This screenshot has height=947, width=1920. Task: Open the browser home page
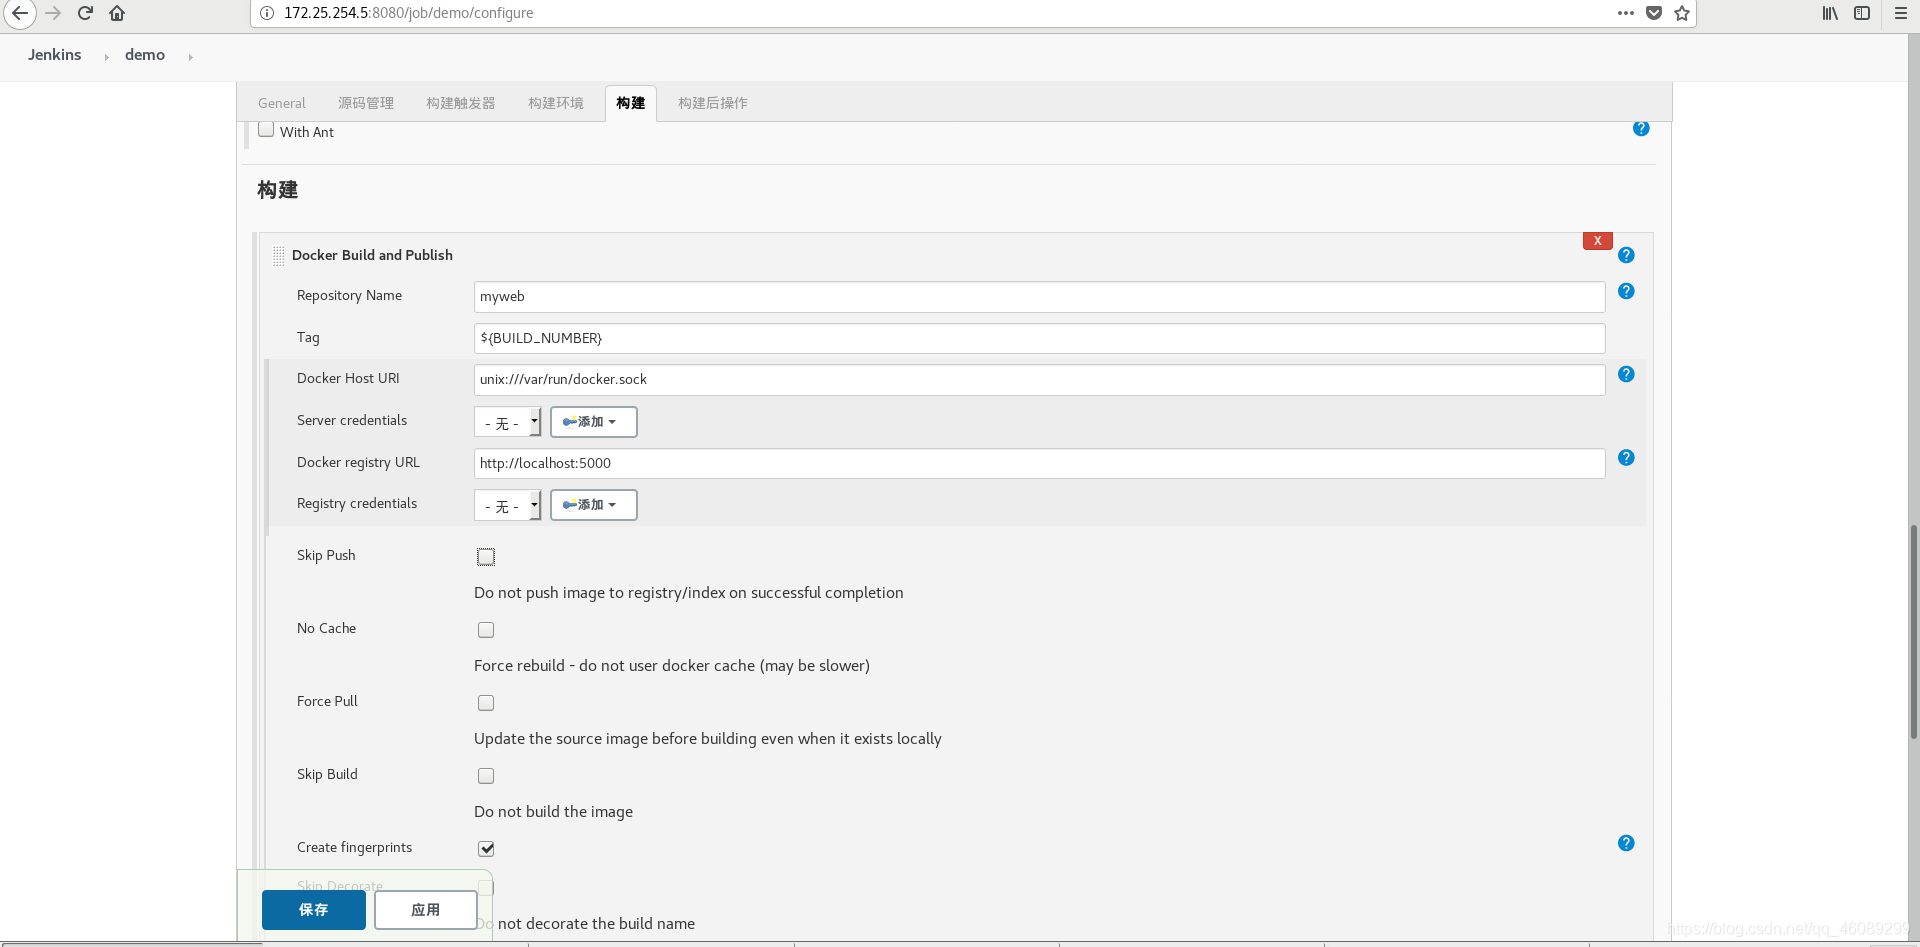(x=117, y=13)
